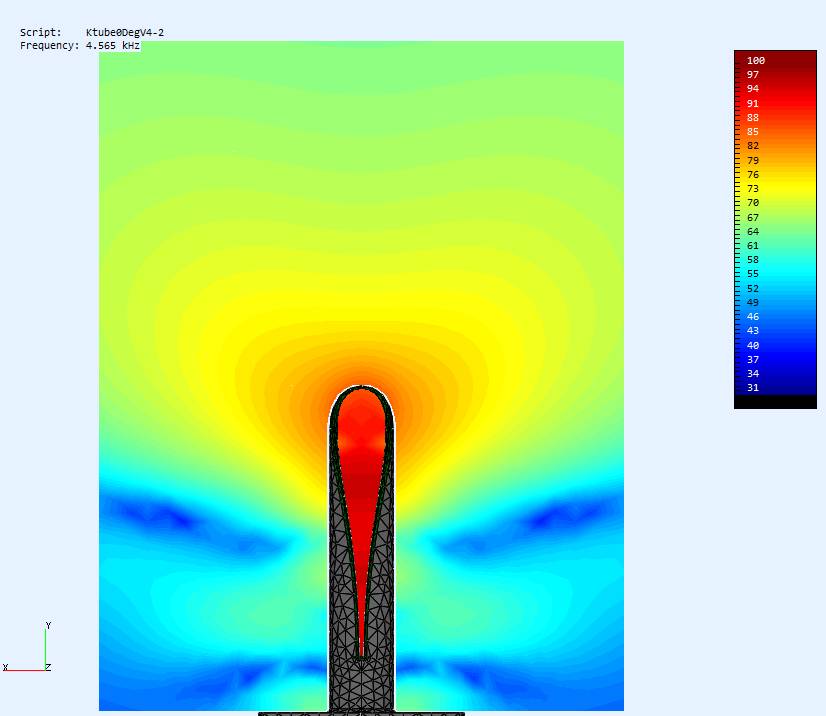Click the 67 value on color legend

click(753, 217)
